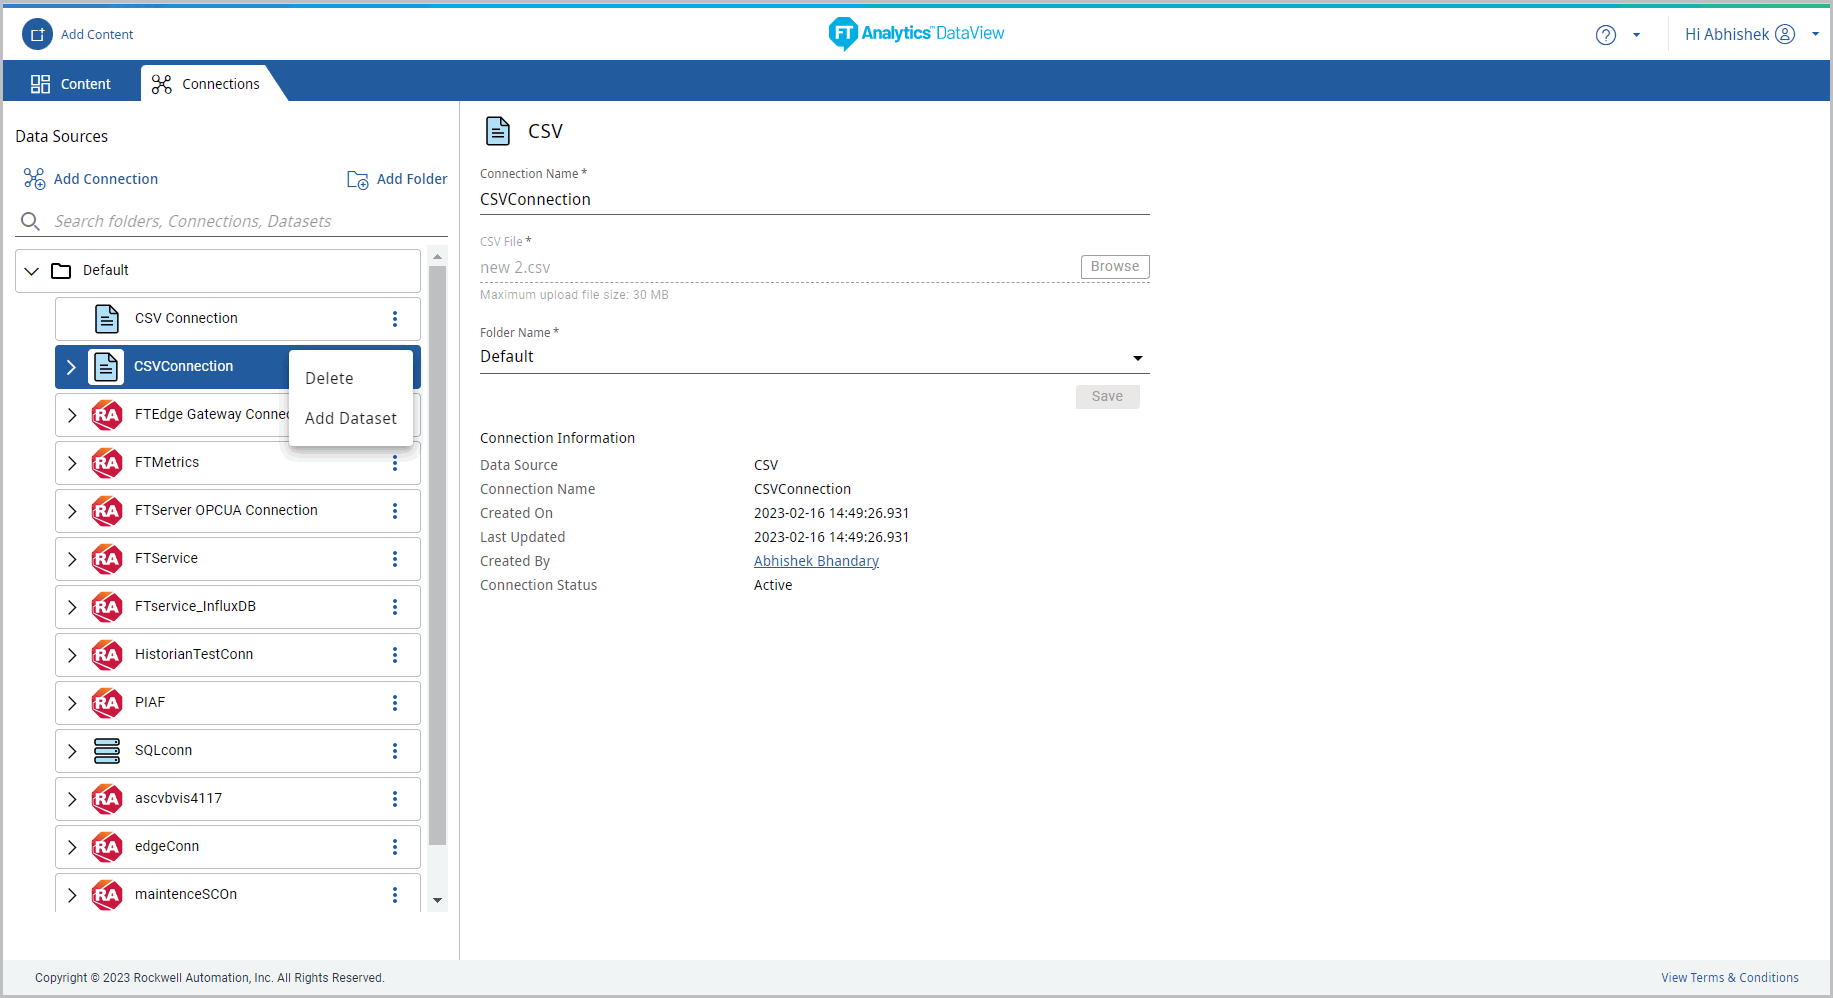Collapse the Default folder

32,271
